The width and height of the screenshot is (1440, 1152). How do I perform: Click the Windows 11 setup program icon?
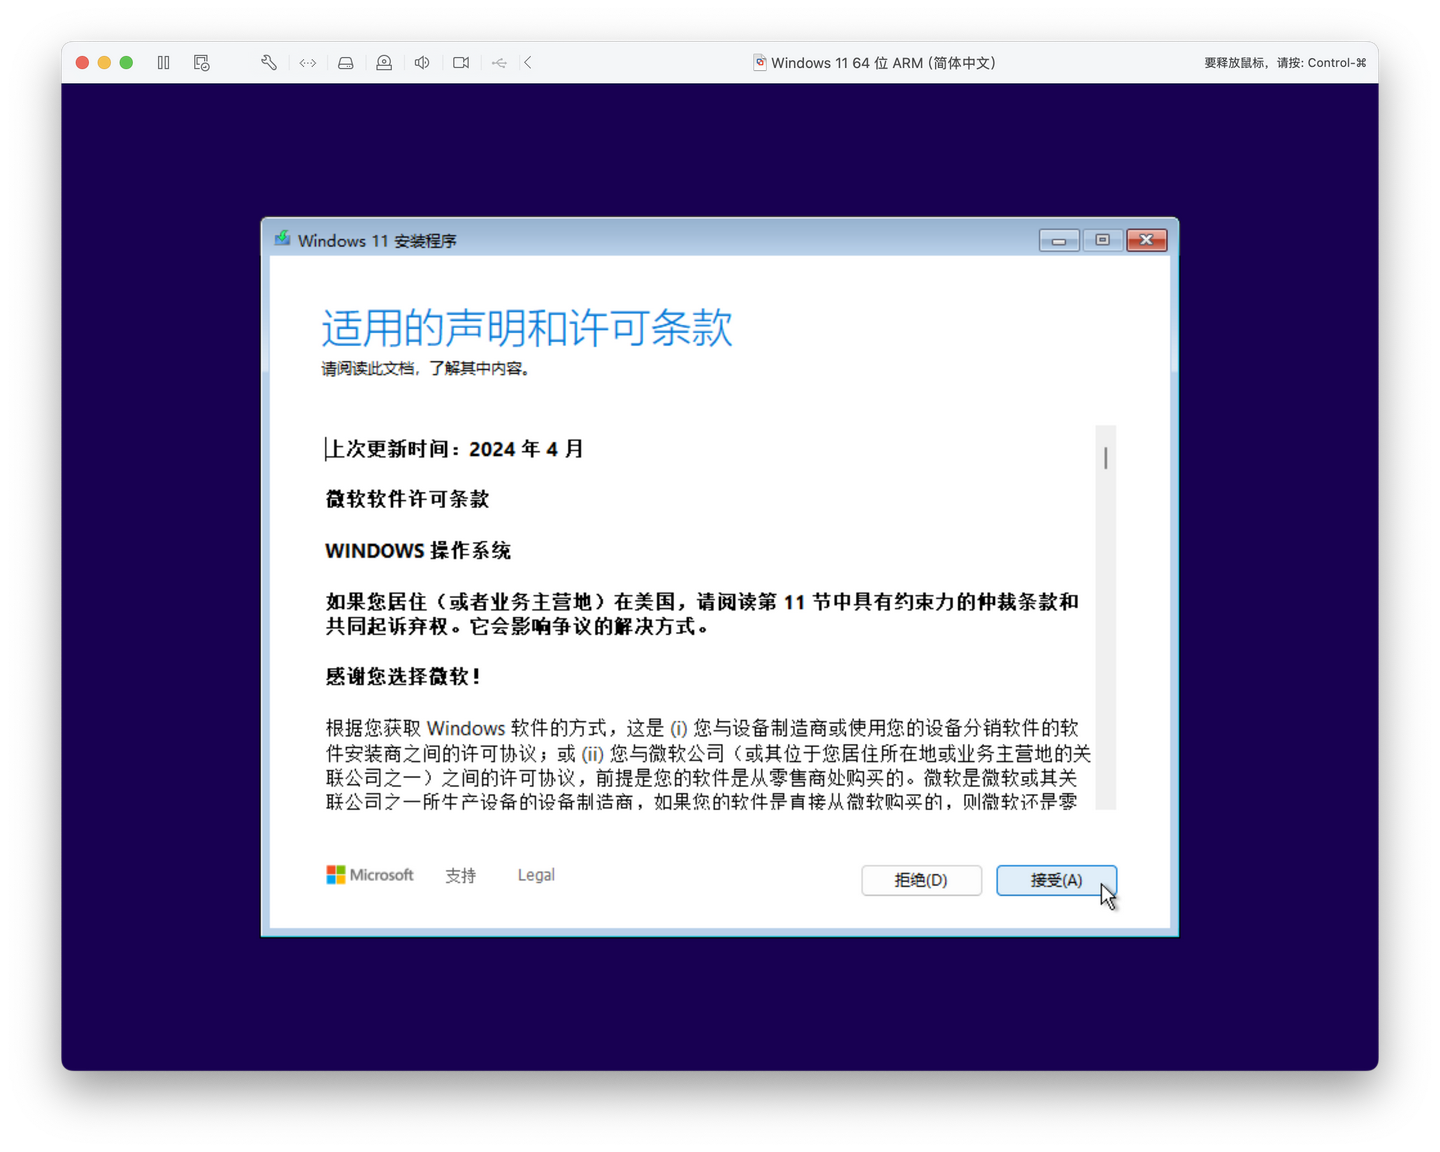tap(283, 240)
